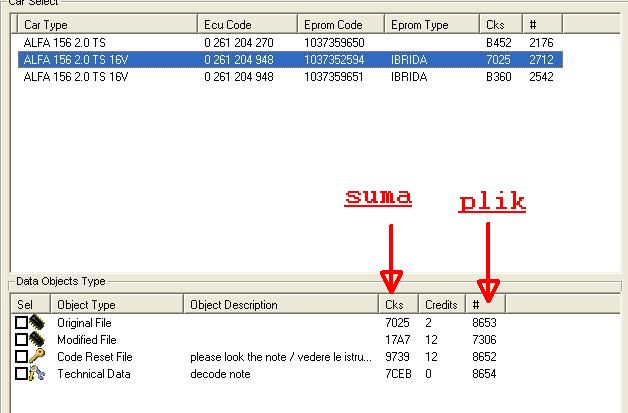Click the chip icon beside Original File

tap(37, 322)
